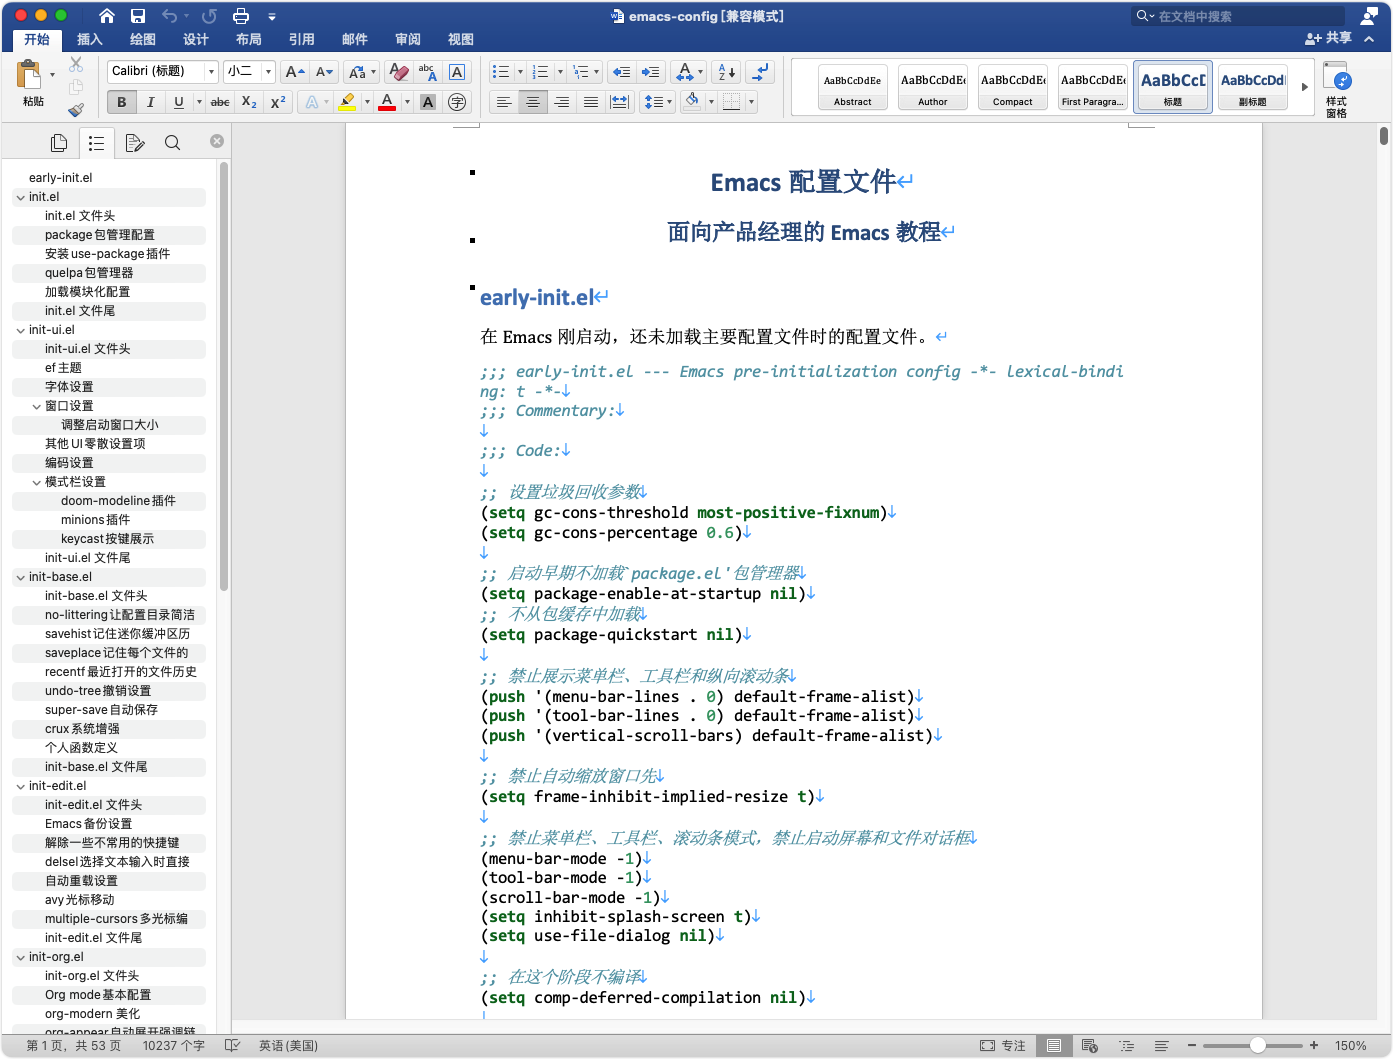Apply the Abstract style

tap(853, 87)
